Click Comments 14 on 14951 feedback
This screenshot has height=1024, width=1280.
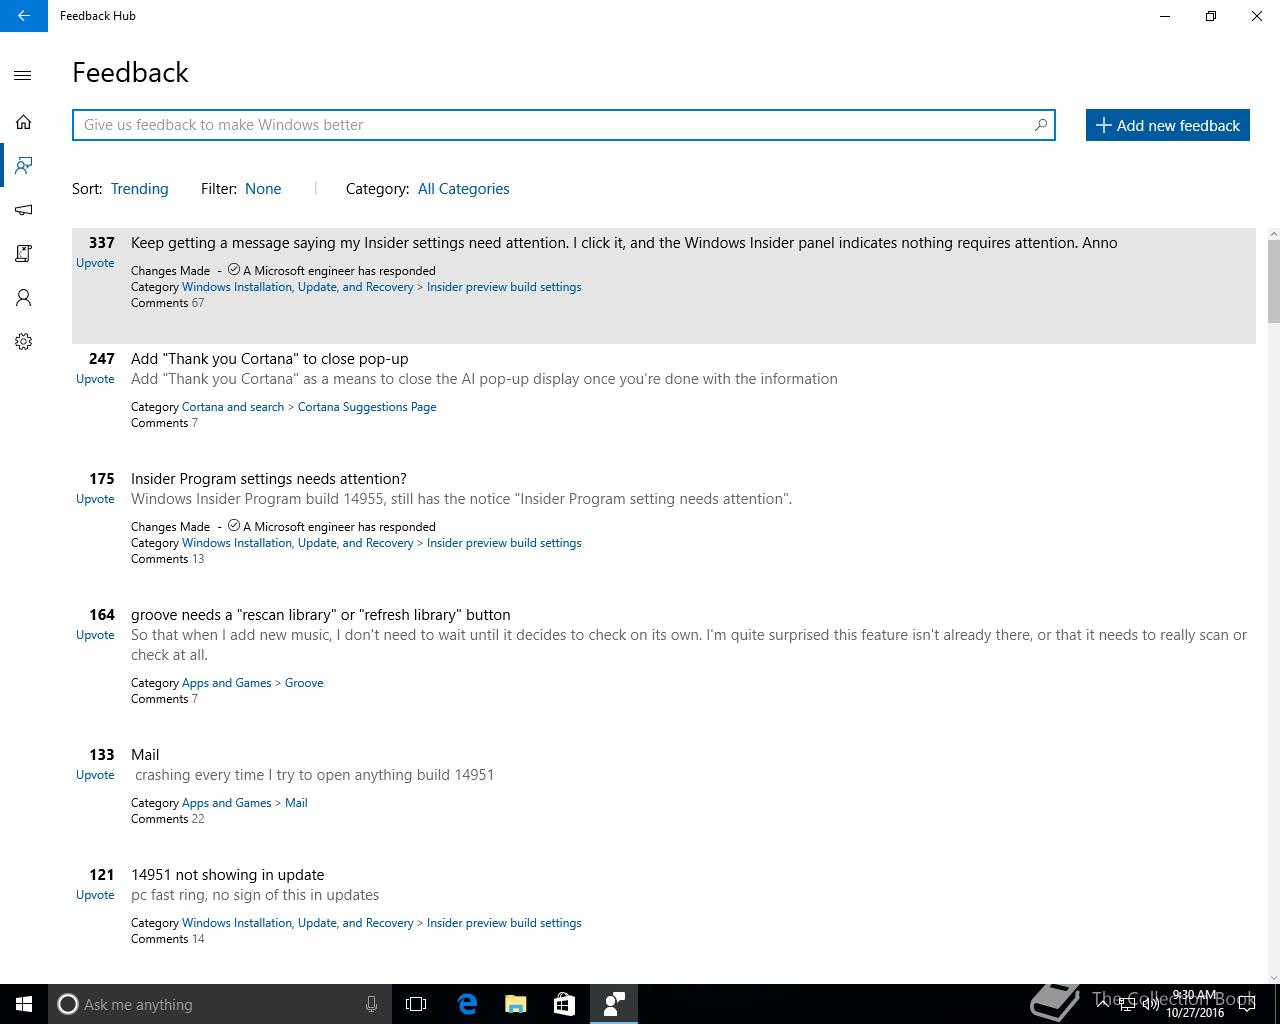(x=168, y=939)
